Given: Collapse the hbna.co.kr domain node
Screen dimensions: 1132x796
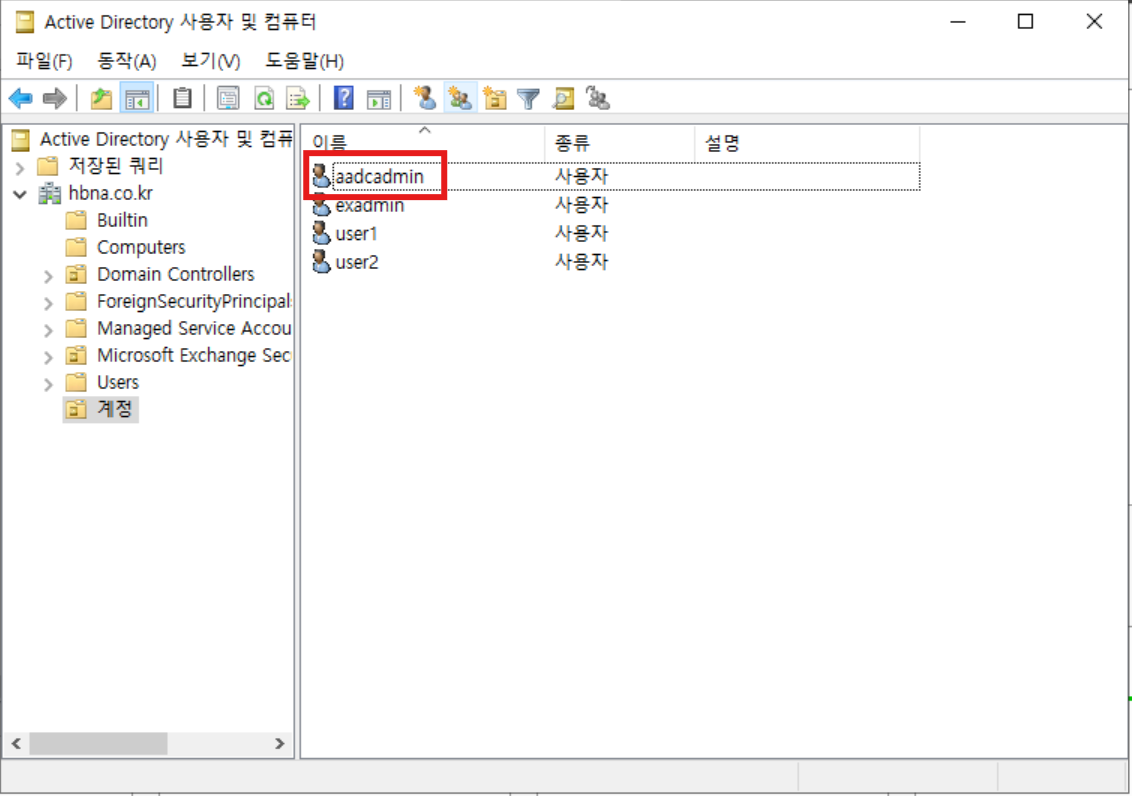Looking at the screenshot, I should tap(20, 194).
